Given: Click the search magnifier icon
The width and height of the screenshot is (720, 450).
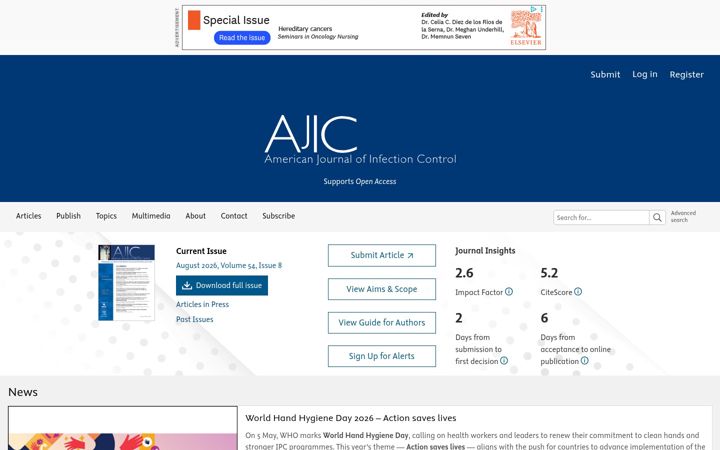Looking at the screenshot, I should click(657, 217).
